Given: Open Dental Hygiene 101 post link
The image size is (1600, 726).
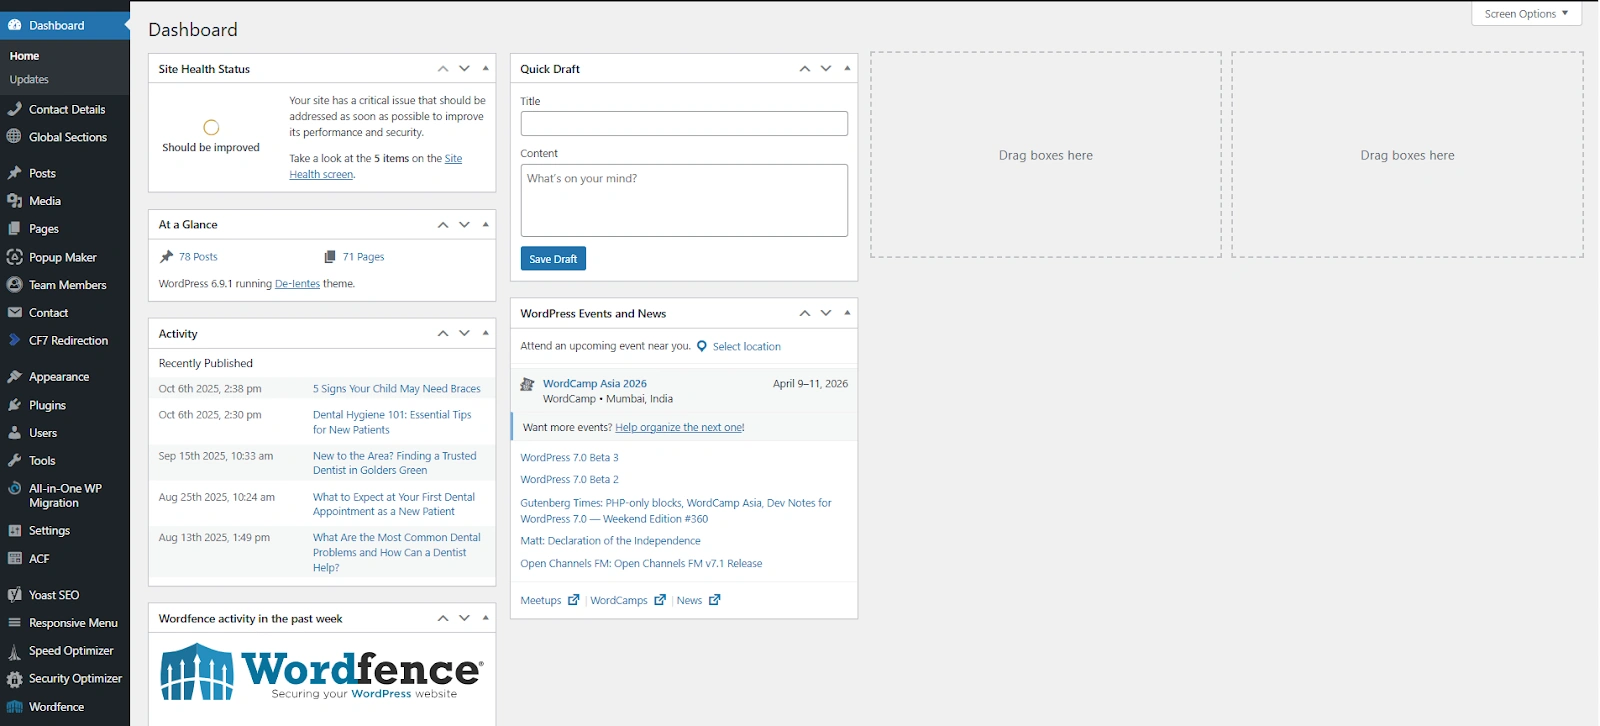Looking at the screenshot, I should 392,422.
